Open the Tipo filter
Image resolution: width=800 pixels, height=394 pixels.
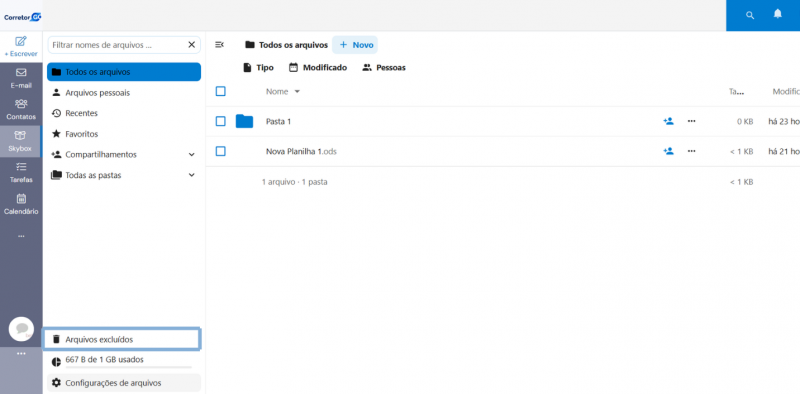click(258, 67)
